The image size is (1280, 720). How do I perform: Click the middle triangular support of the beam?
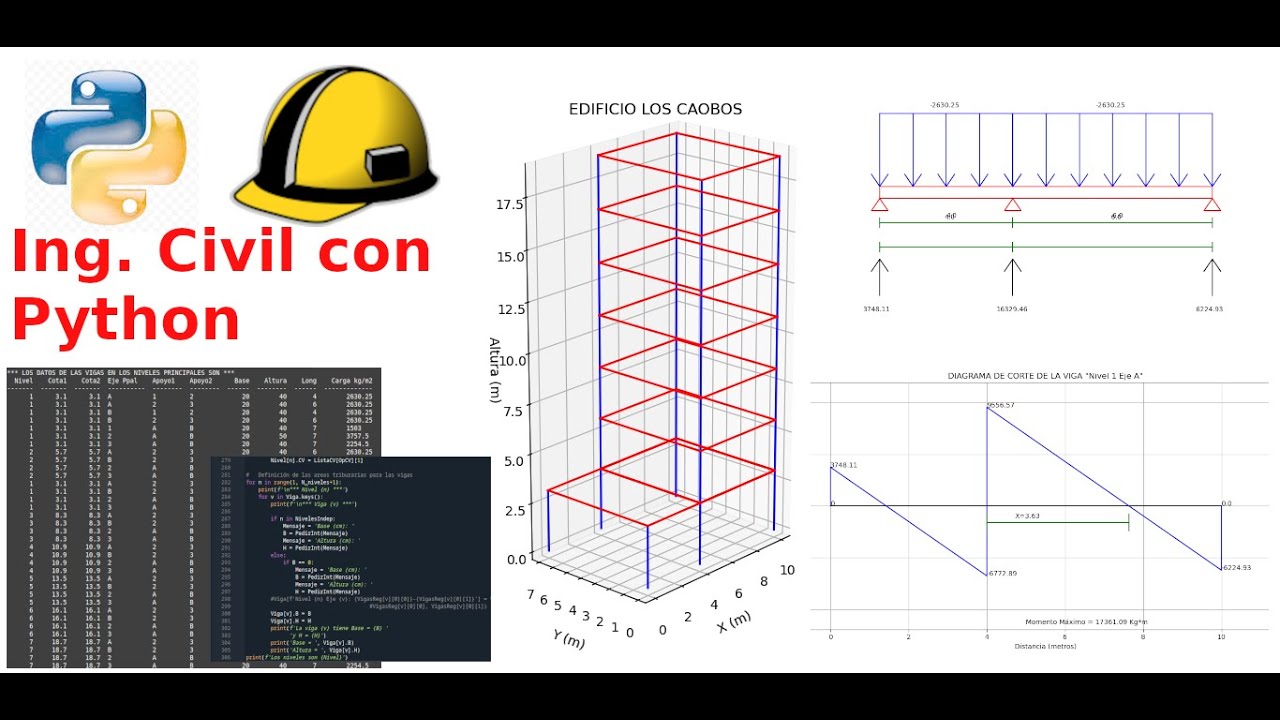click(1012, 204)
